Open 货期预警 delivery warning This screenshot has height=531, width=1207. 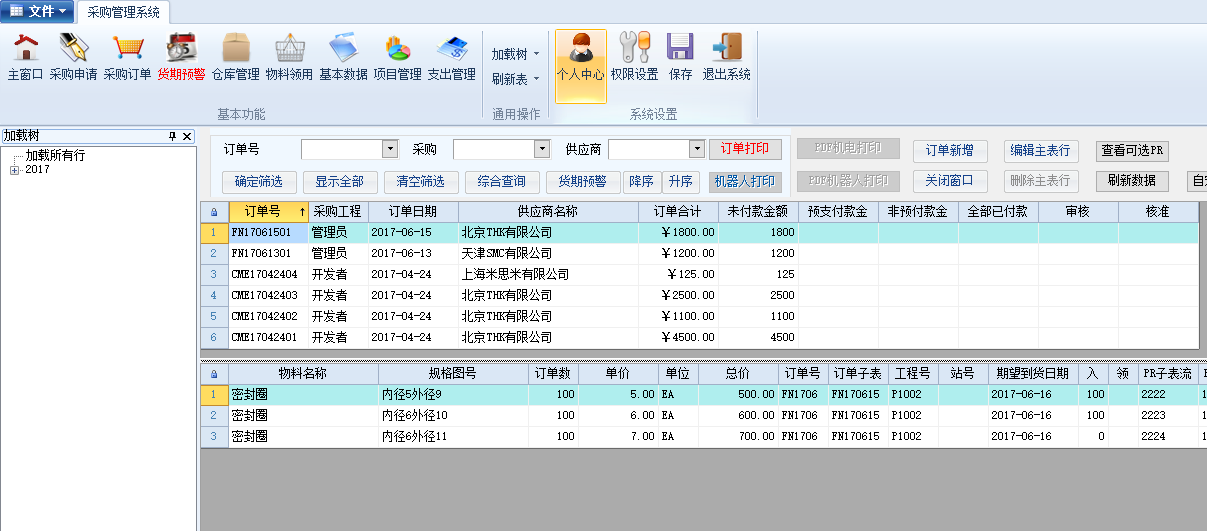click(x=181, y=57)
